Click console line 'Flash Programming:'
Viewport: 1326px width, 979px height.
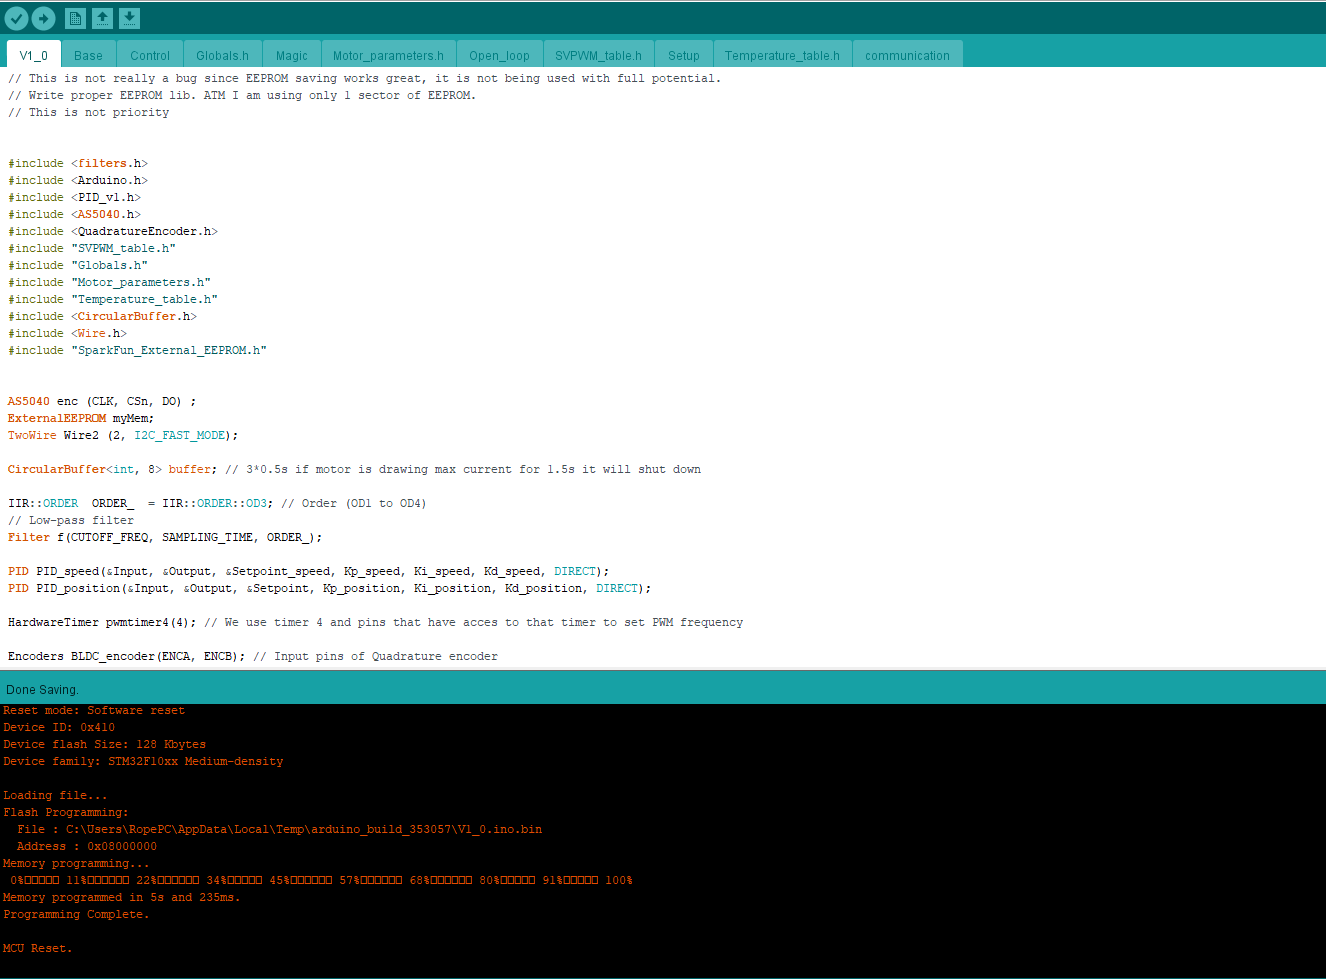[x=66, y=812]
